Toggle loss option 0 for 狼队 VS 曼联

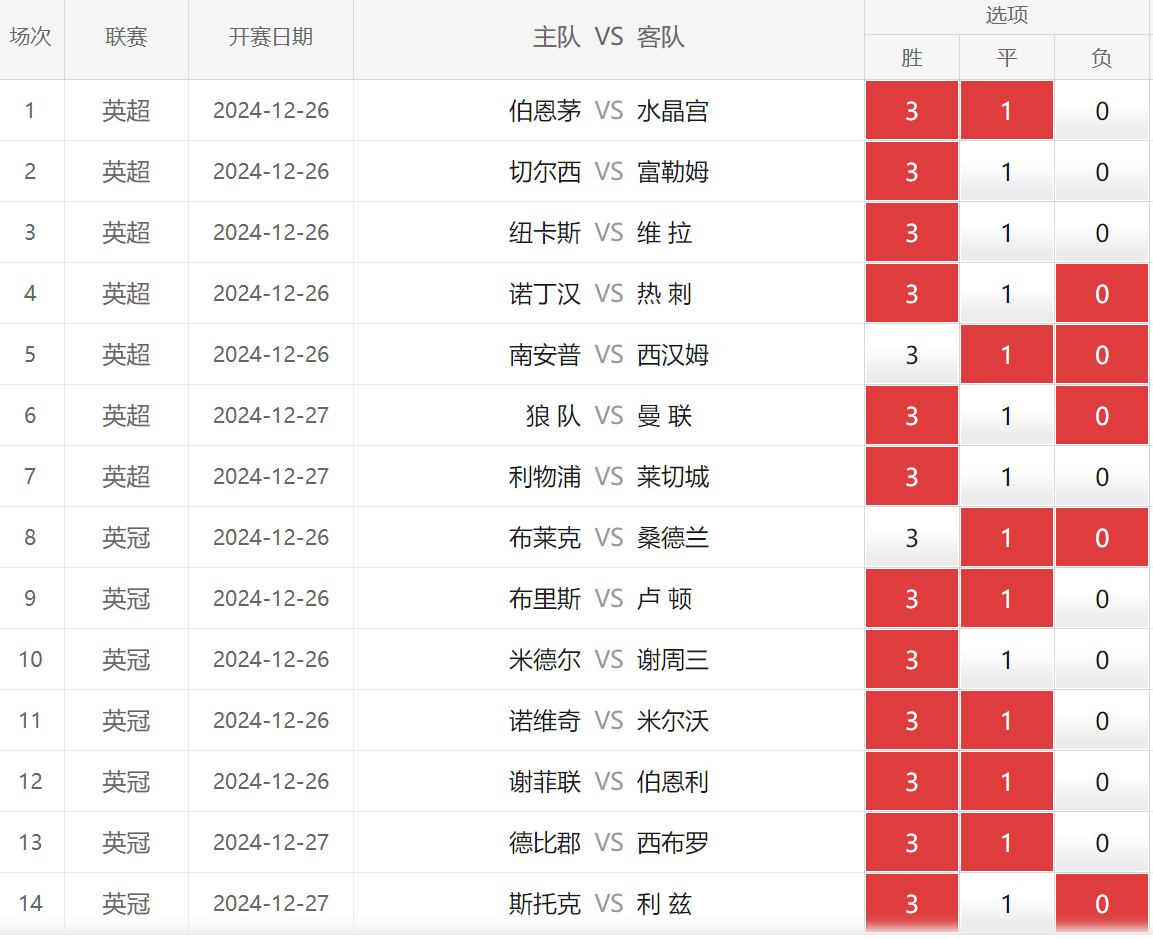1102,415
